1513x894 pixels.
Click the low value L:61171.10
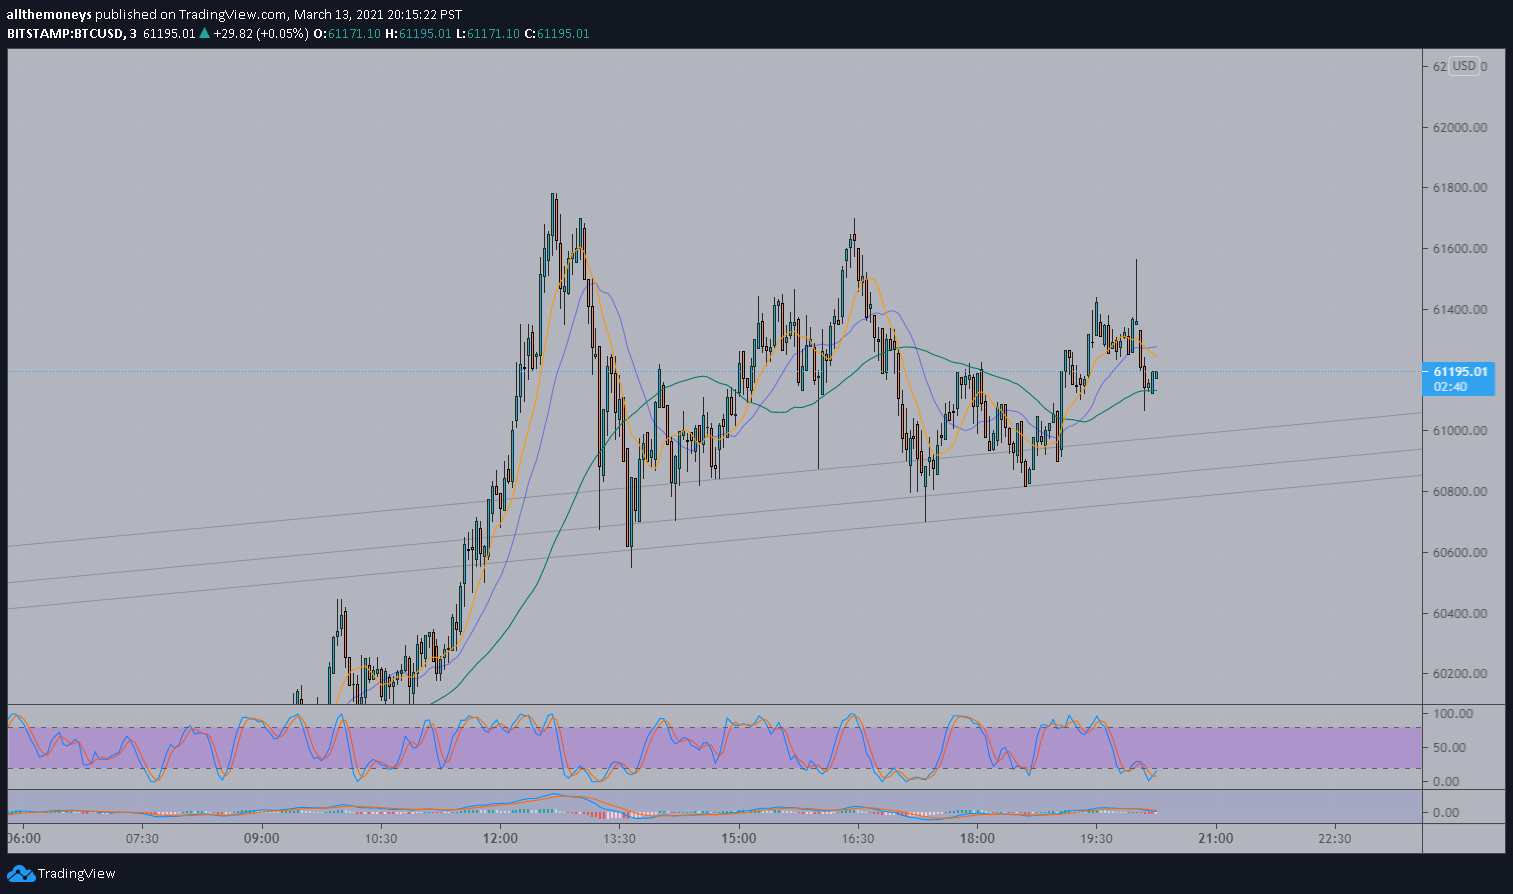[x=487, y=33]
